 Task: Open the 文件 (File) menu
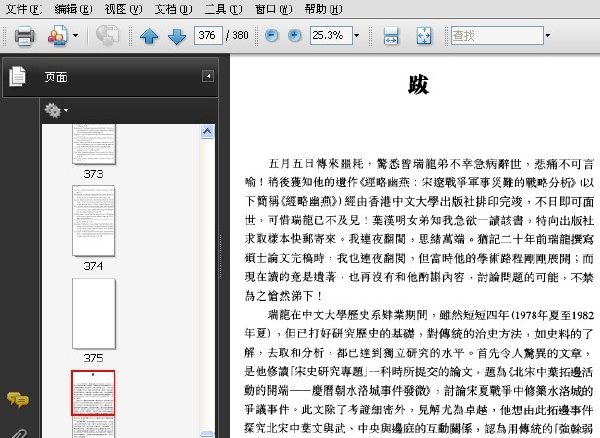[x=23, y=9]
